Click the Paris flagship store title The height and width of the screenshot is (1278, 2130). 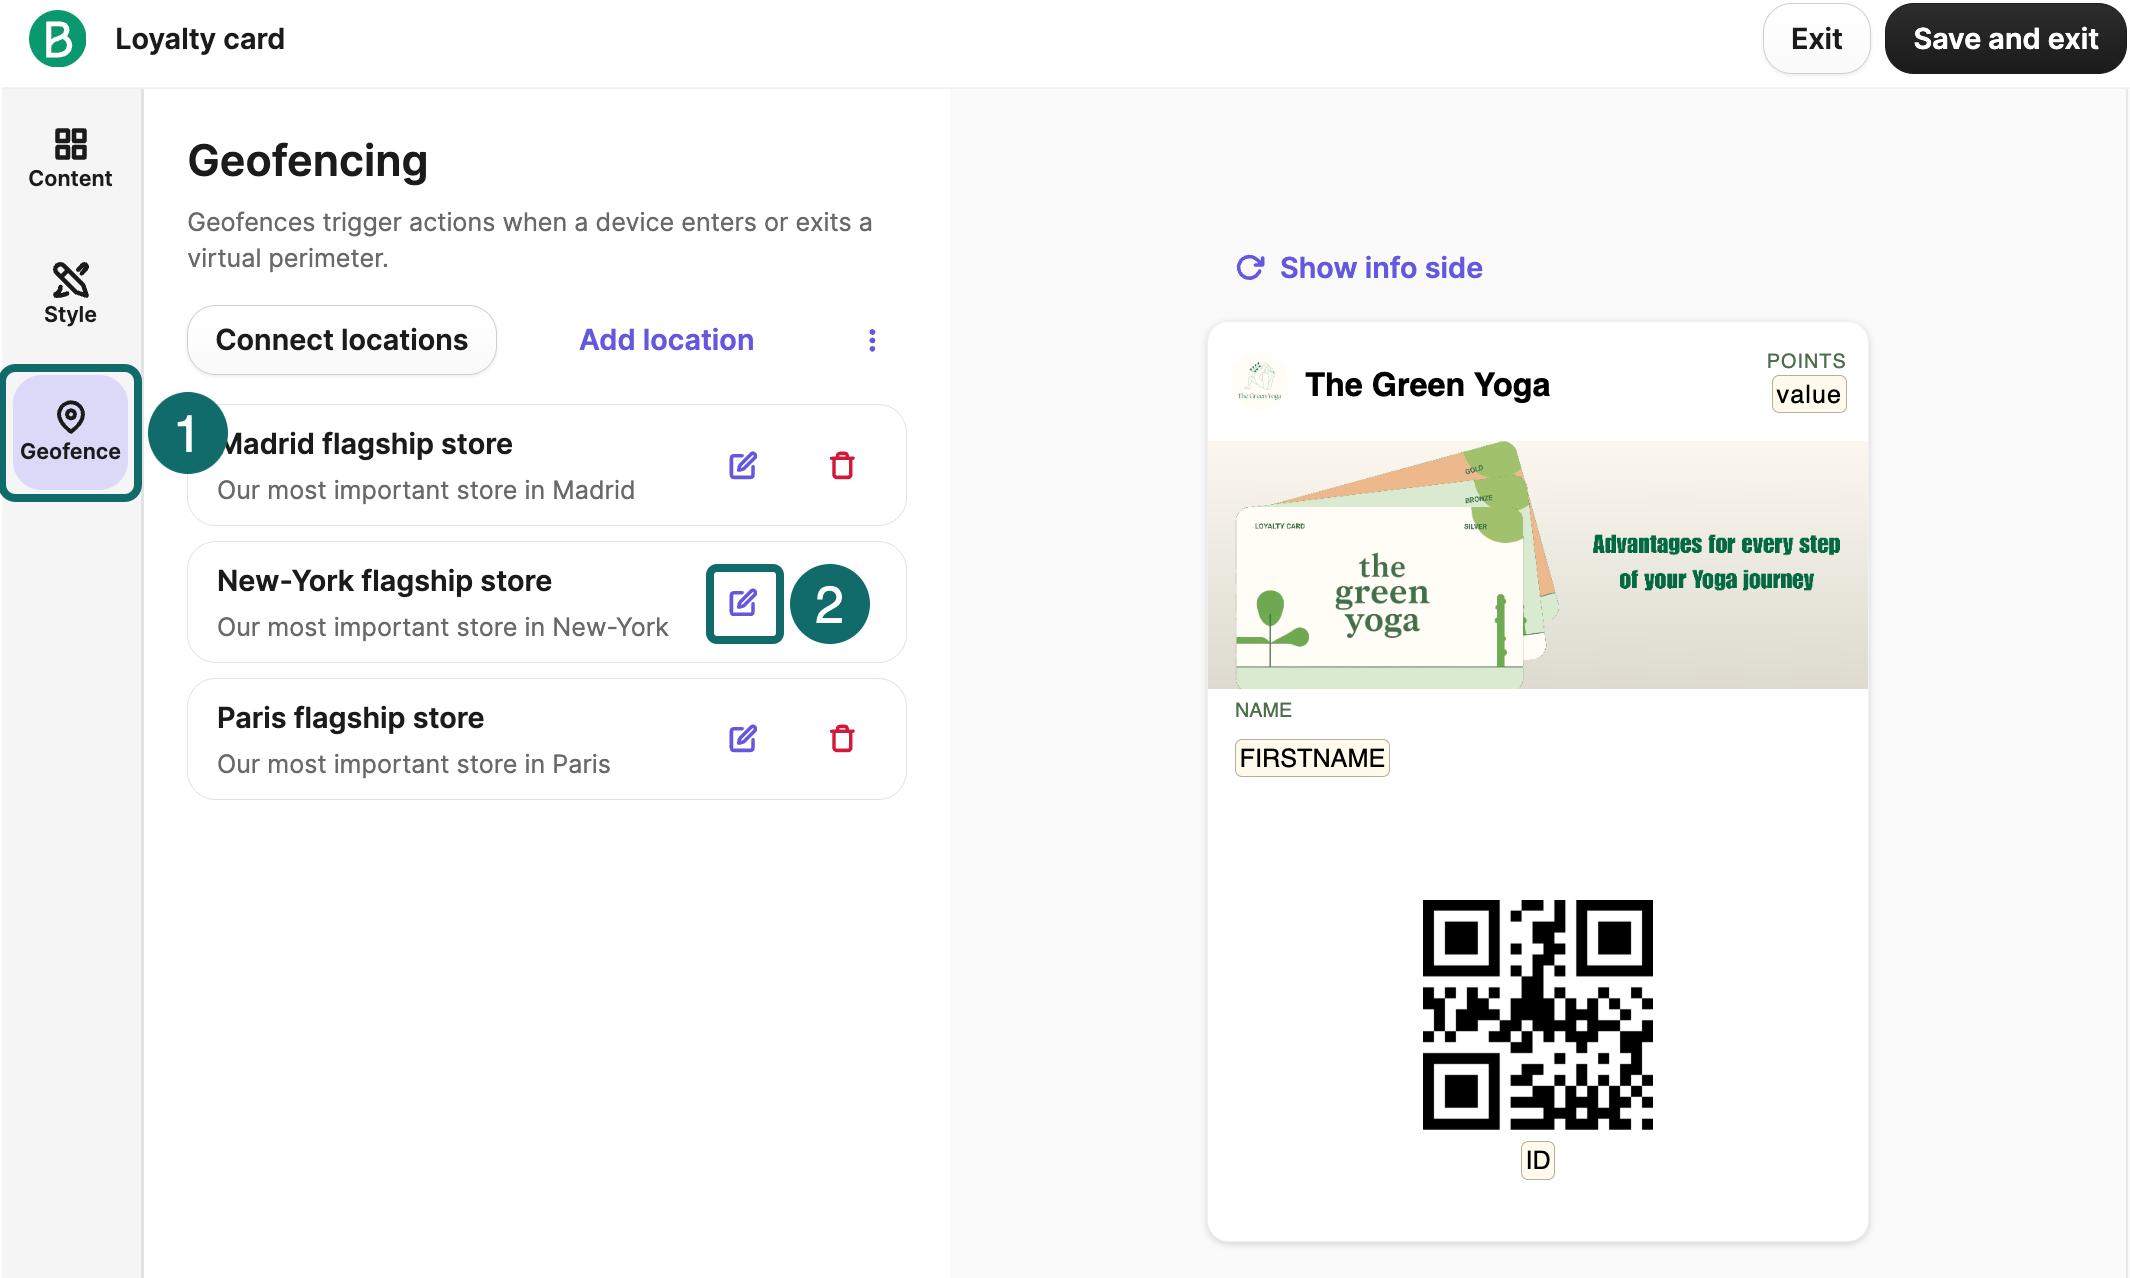tap(350, 718)
